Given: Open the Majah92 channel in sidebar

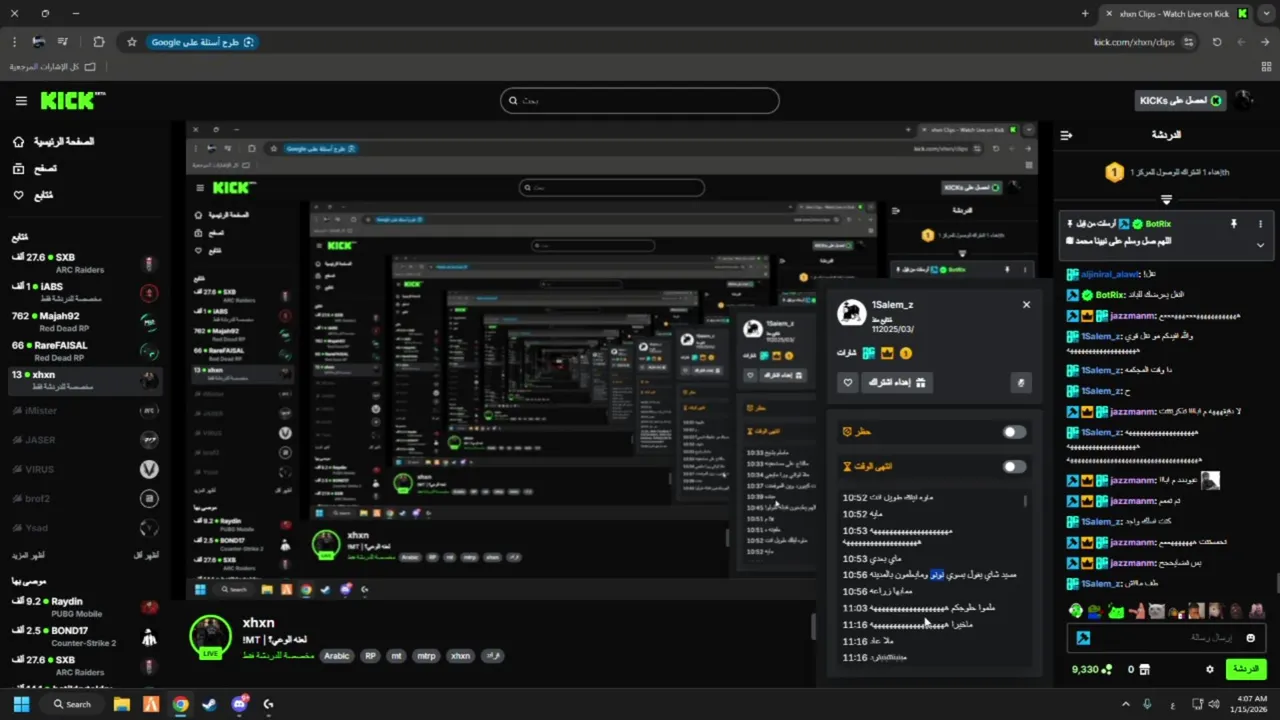Looking at the screenshot, I should pyautogui.click(x=83, y=322).
